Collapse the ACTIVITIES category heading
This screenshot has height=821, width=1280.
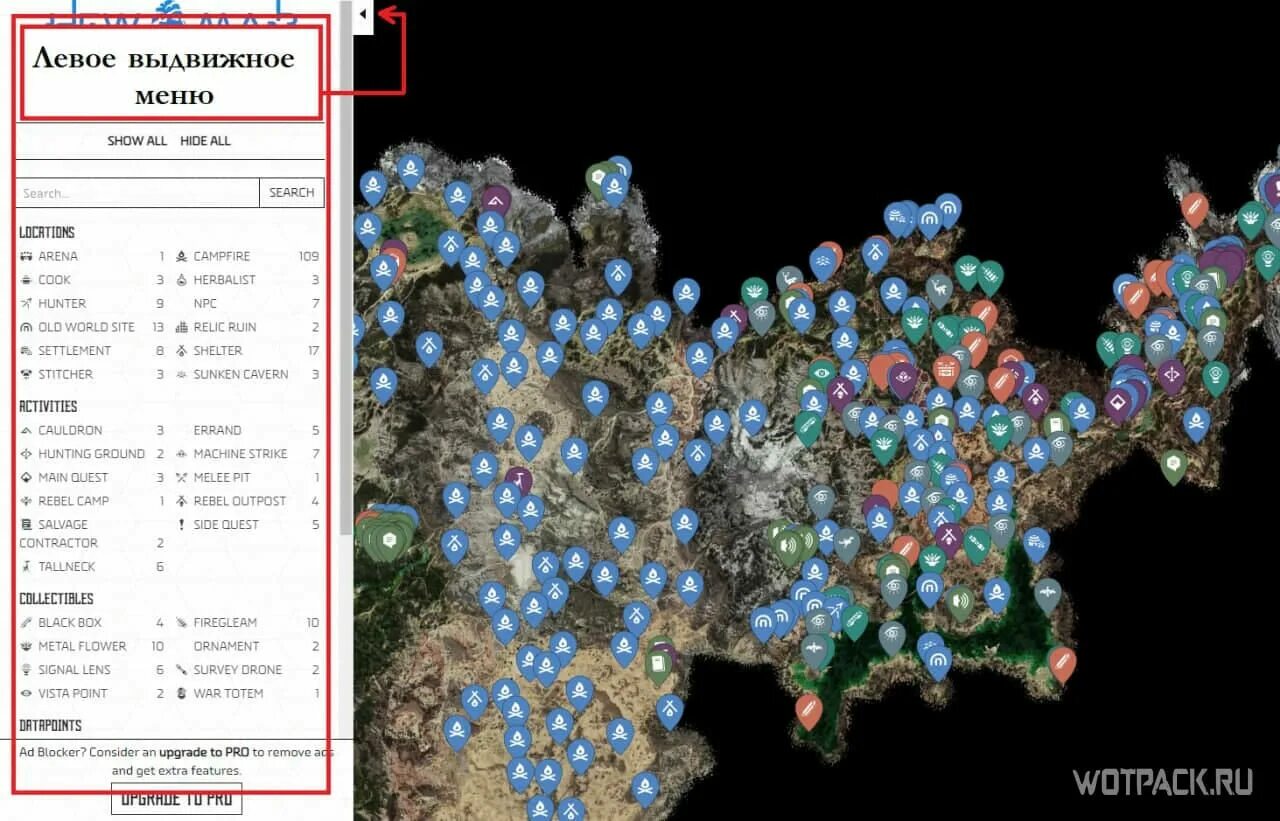[x=48, y=406]
